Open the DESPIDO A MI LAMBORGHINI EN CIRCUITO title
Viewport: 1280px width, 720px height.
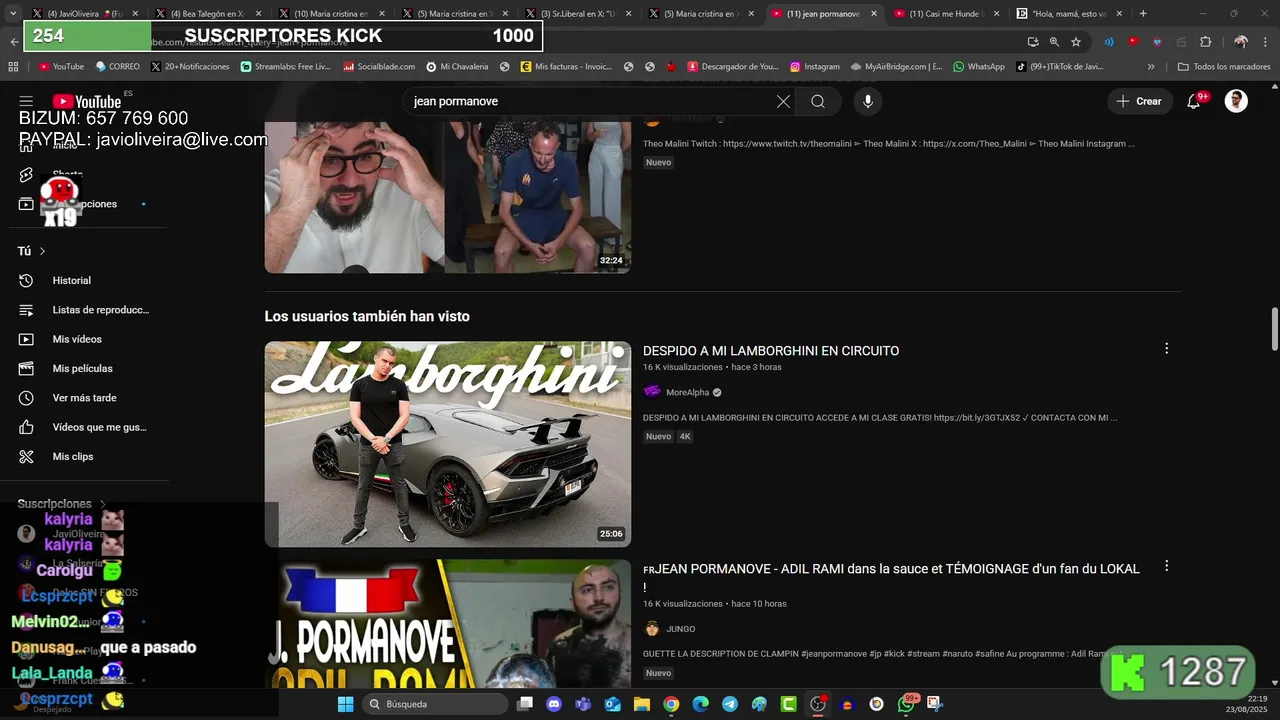point(771,351)
